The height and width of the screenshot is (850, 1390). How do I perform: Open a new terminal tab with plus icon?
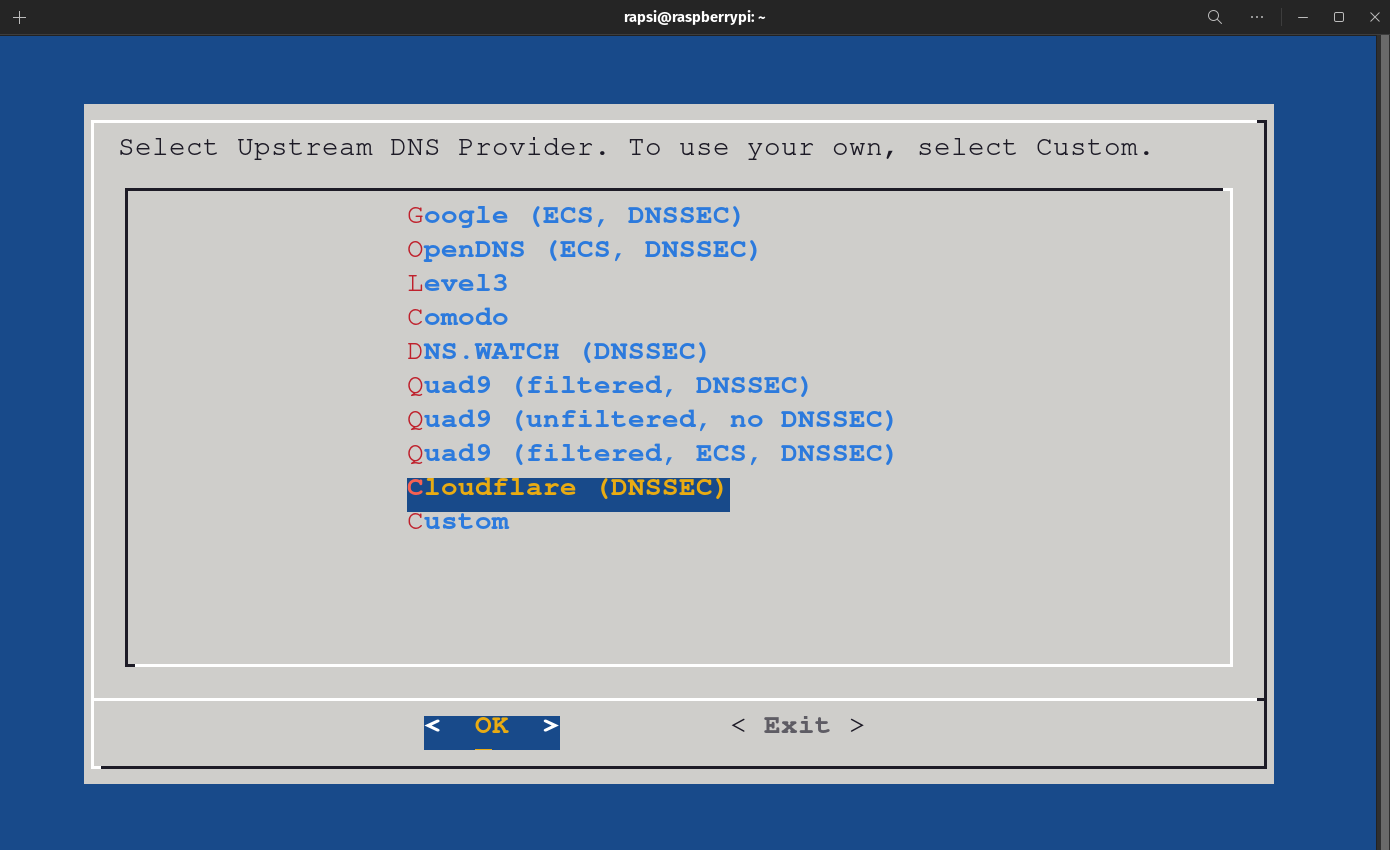pos(19,17)
